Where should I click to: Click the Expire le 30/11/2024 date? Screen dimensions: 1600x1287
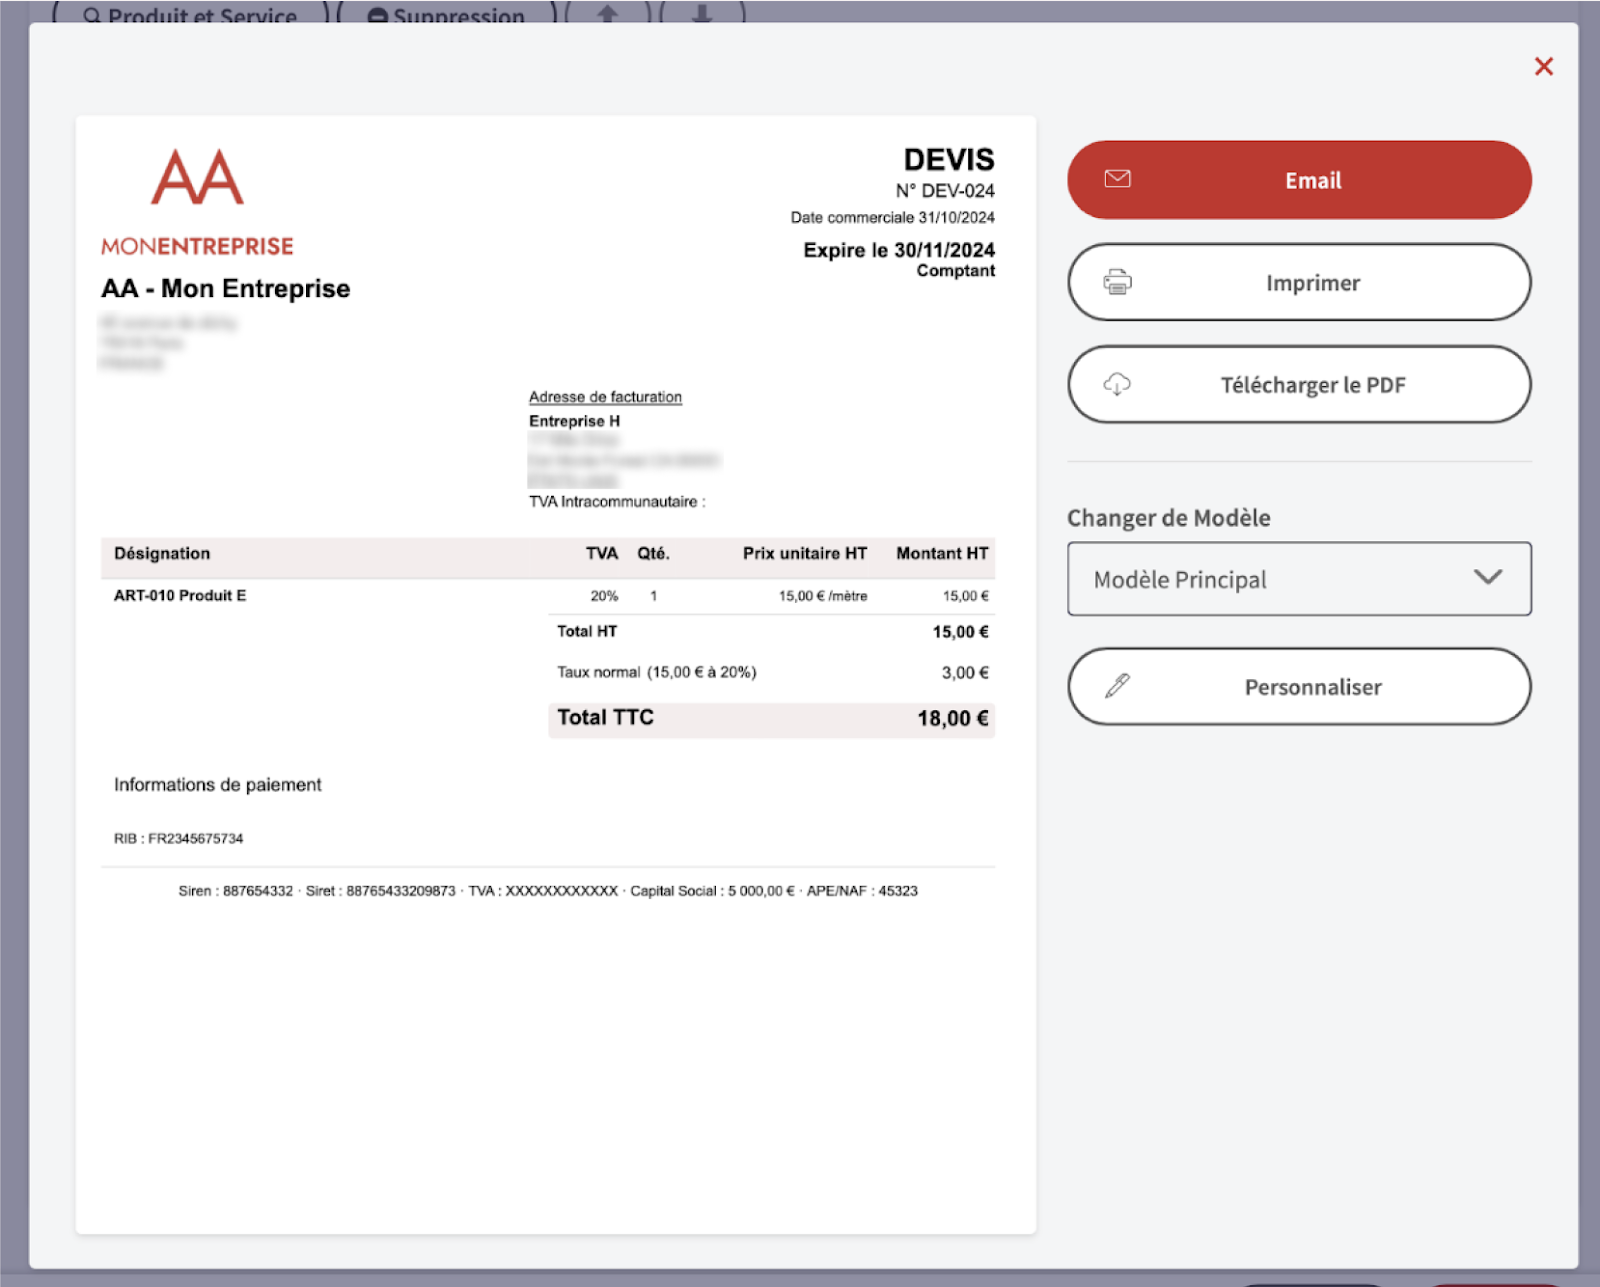point(899,250)
